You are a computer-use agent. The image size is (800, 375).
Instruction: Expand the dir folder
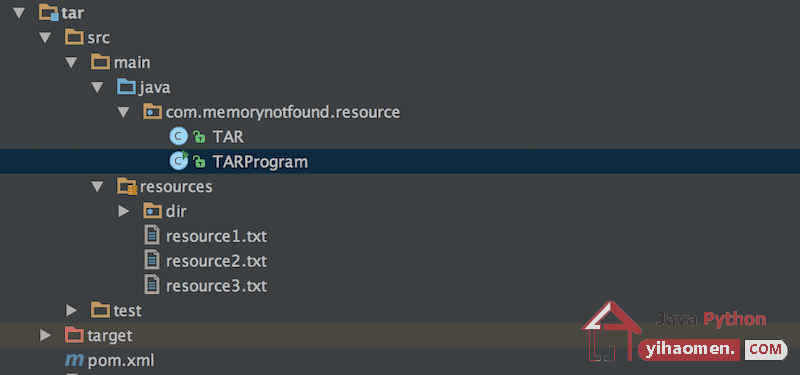(x=123, y=211)
